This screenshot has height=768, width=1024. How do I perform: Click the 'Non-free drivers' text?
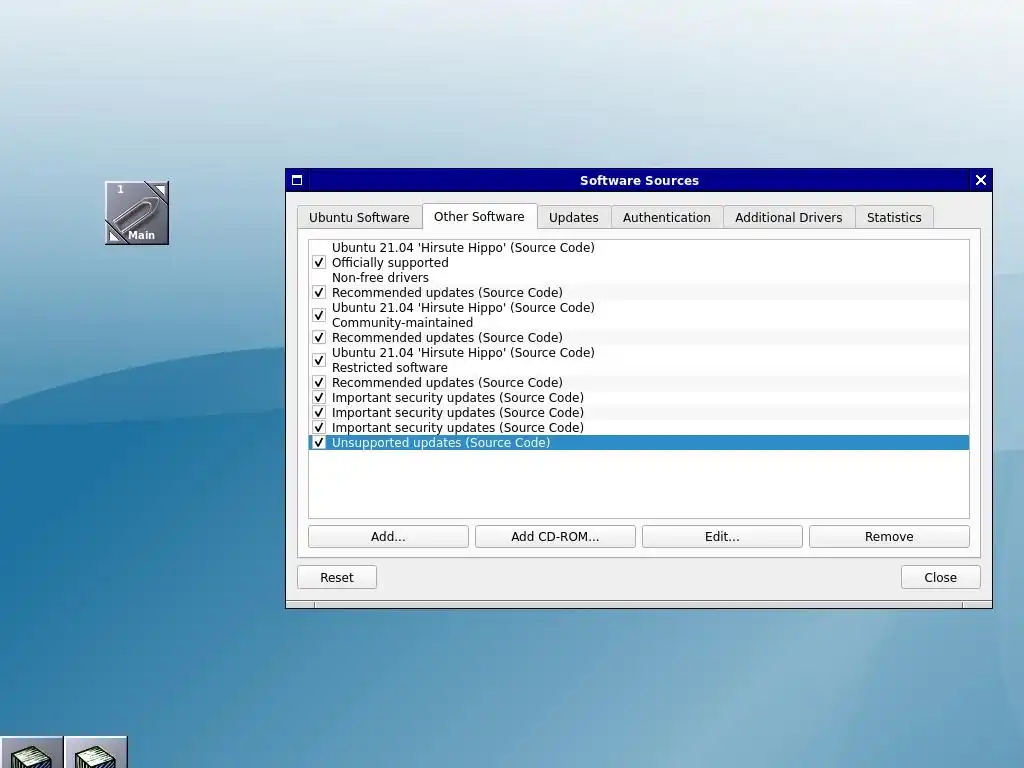[380, 278]
